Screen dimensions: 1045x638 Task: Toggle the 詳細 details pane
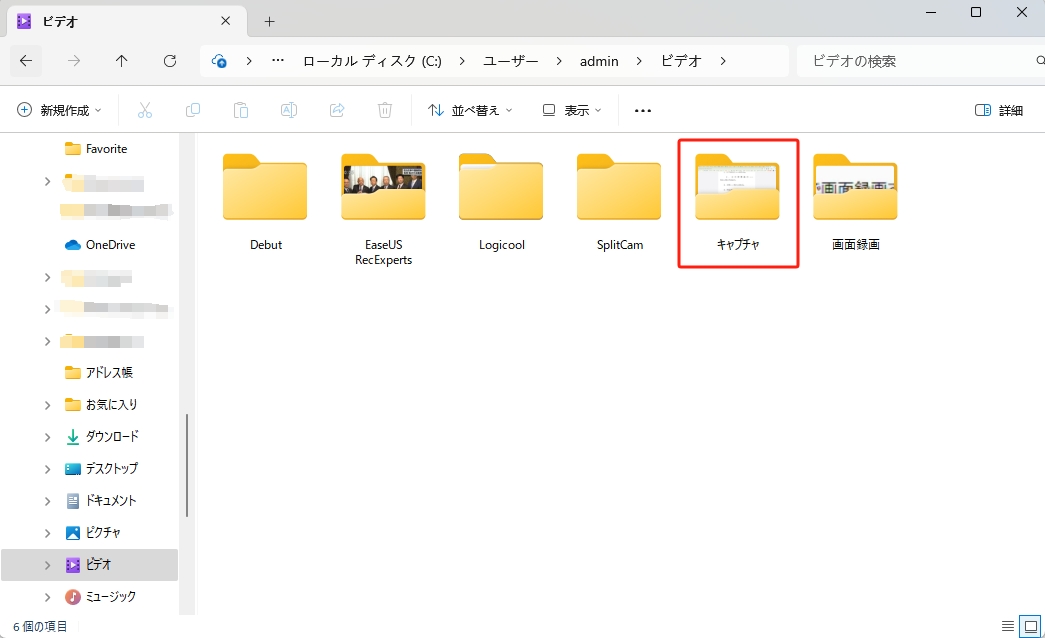coord(997,110)
